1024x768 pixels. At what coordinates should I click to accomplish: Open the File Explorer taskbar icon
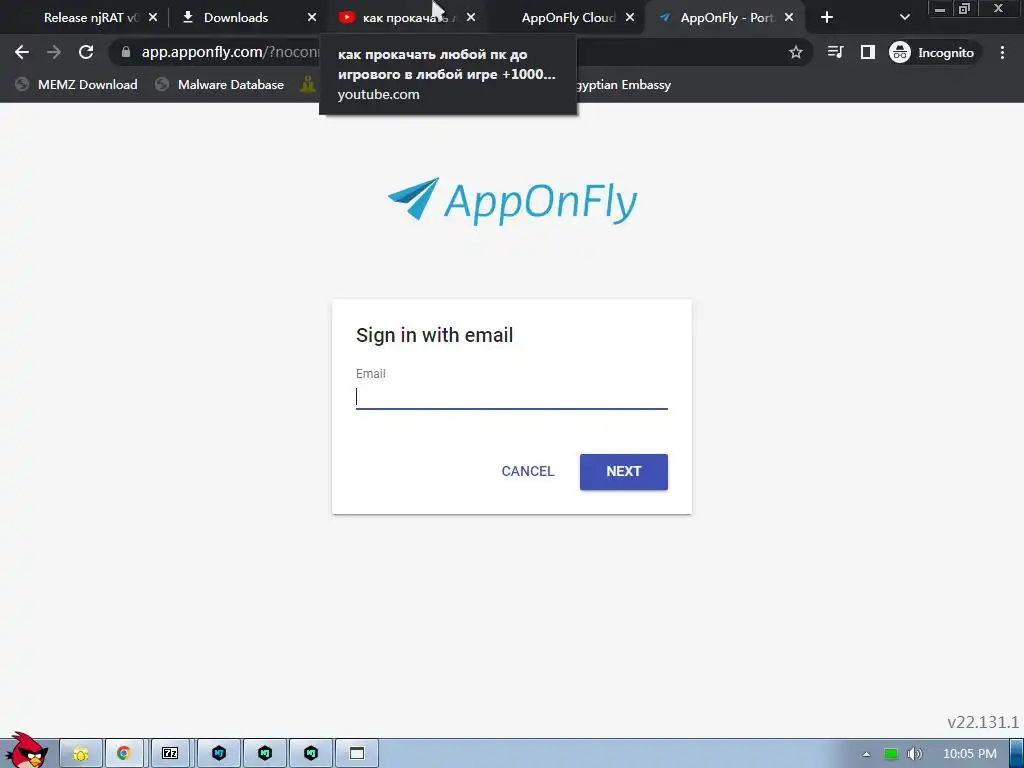pyautogui.click(x=81, y=754)
